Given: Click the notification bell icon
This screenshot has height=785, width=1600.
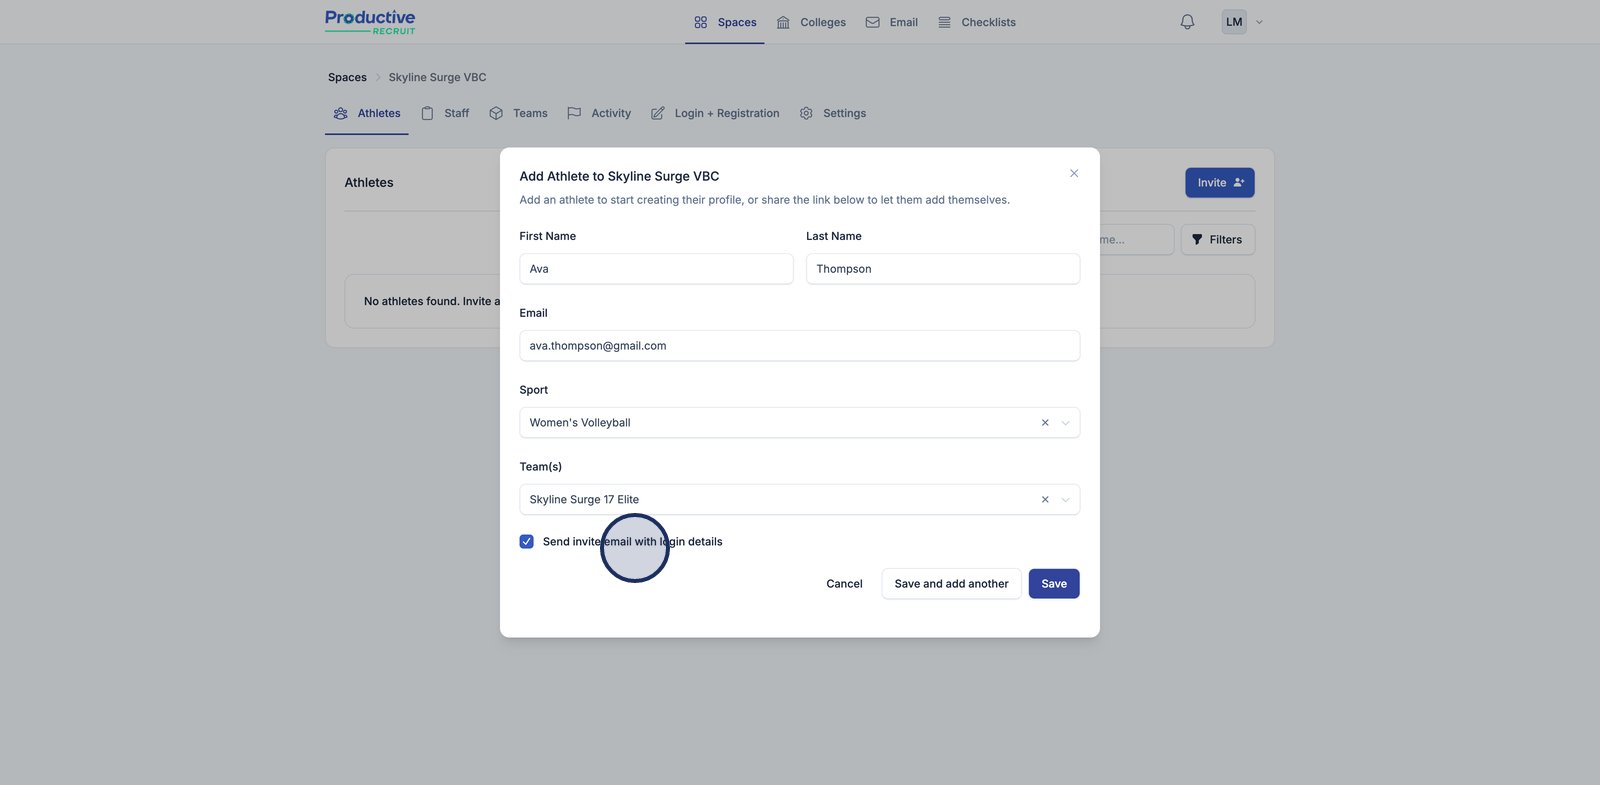Looking at the screenshot, I should (x=1187, y=22).
